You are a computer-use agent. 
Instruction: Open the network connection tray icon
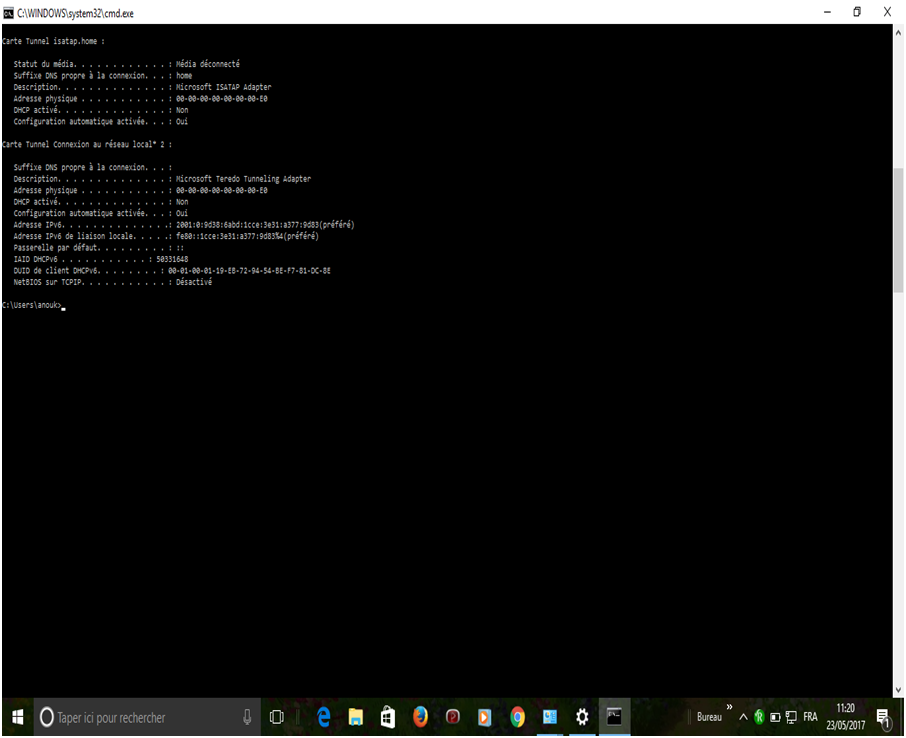coord(791,717)
